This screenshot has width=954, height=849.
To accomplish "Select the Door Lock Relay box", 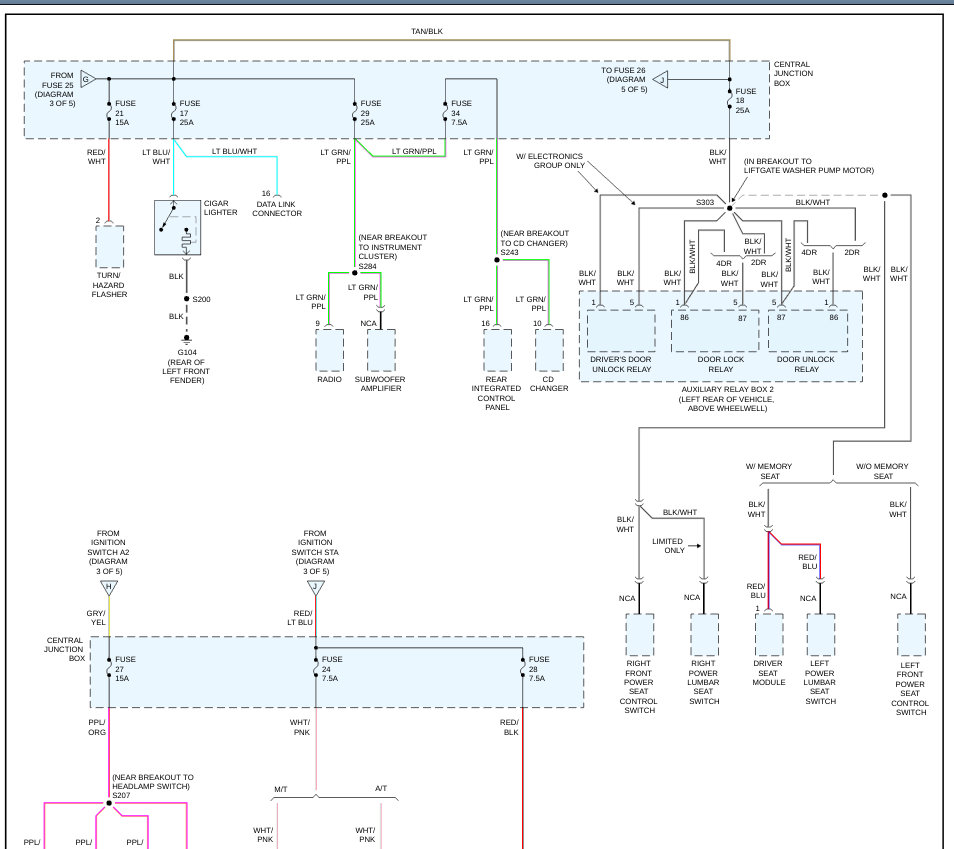I will coord(715,331).
